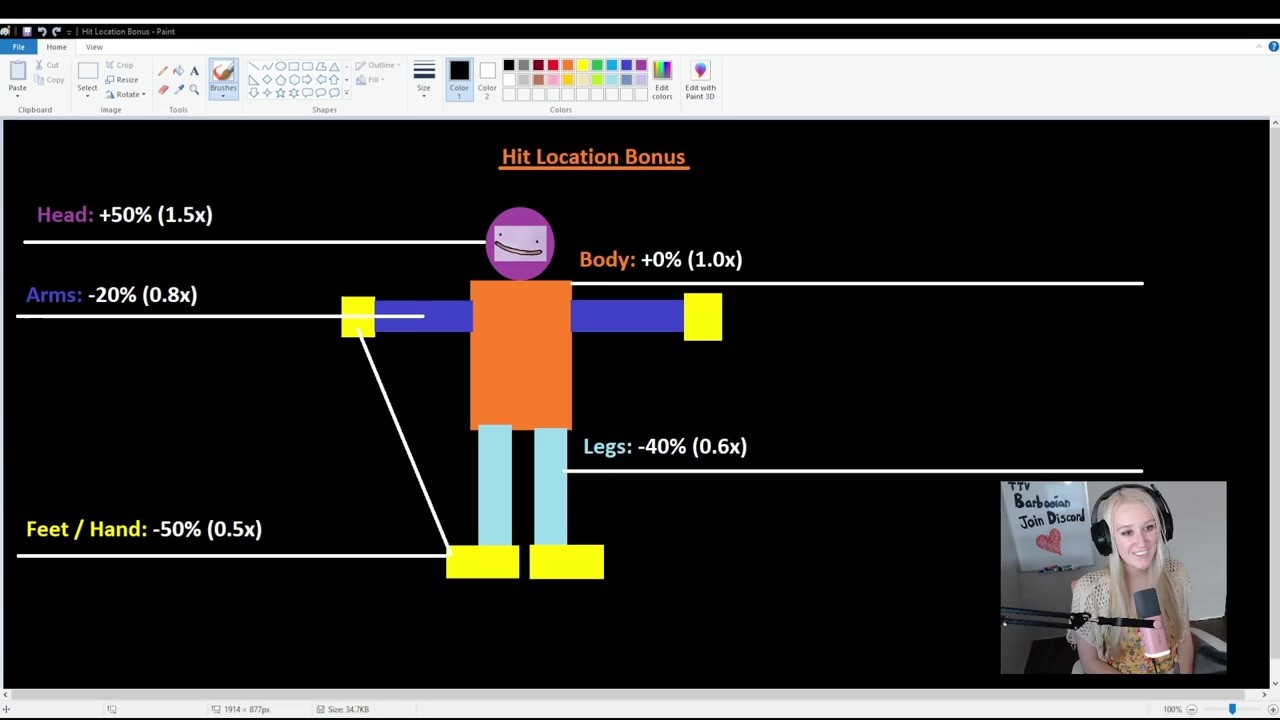Open the File menu
This screenshot has width=1280, height=720.
19,47
